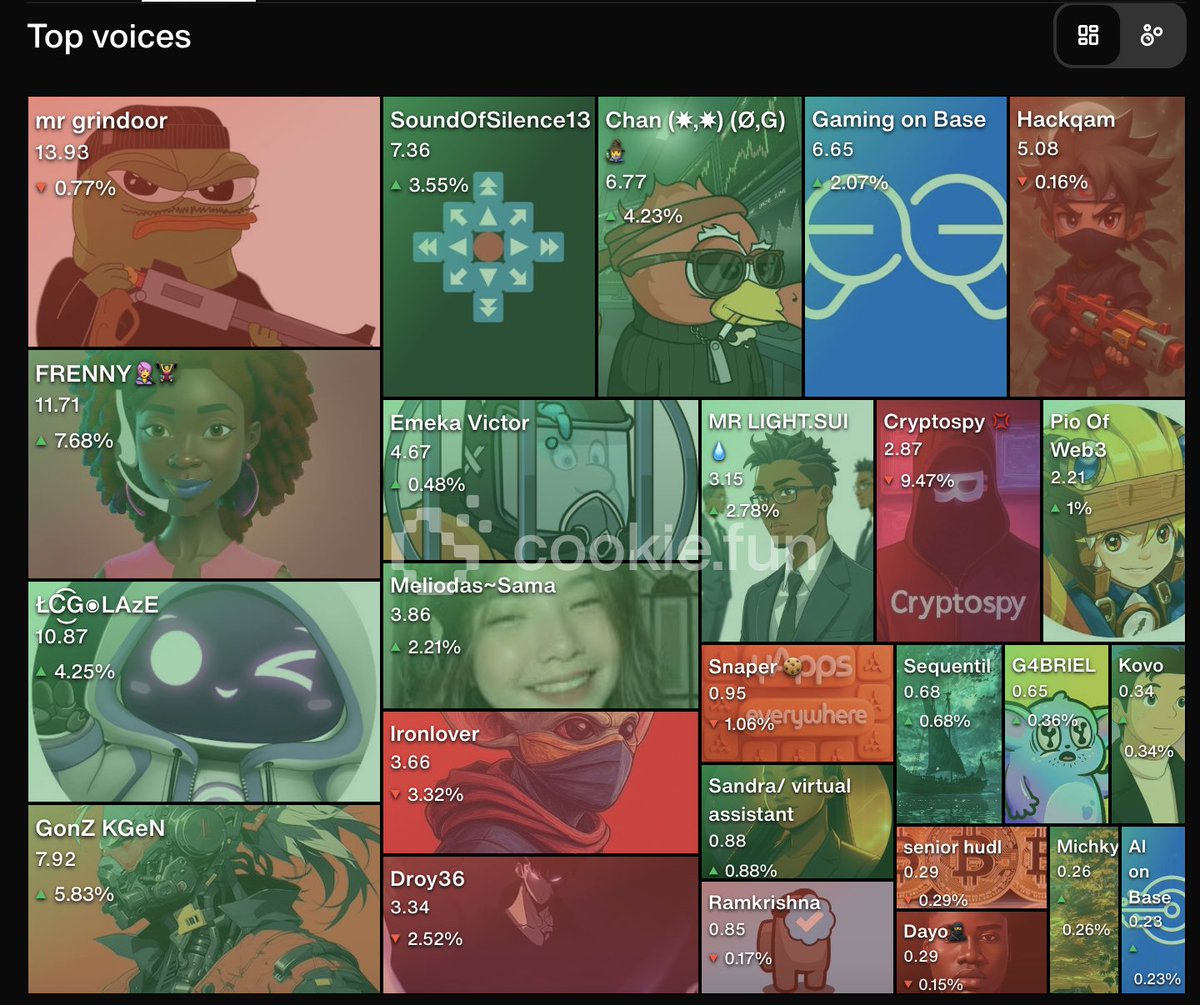Select the G4BRIEL tile
The width and height of the screenshot is (1200, 1005).
coord(1056,734)
